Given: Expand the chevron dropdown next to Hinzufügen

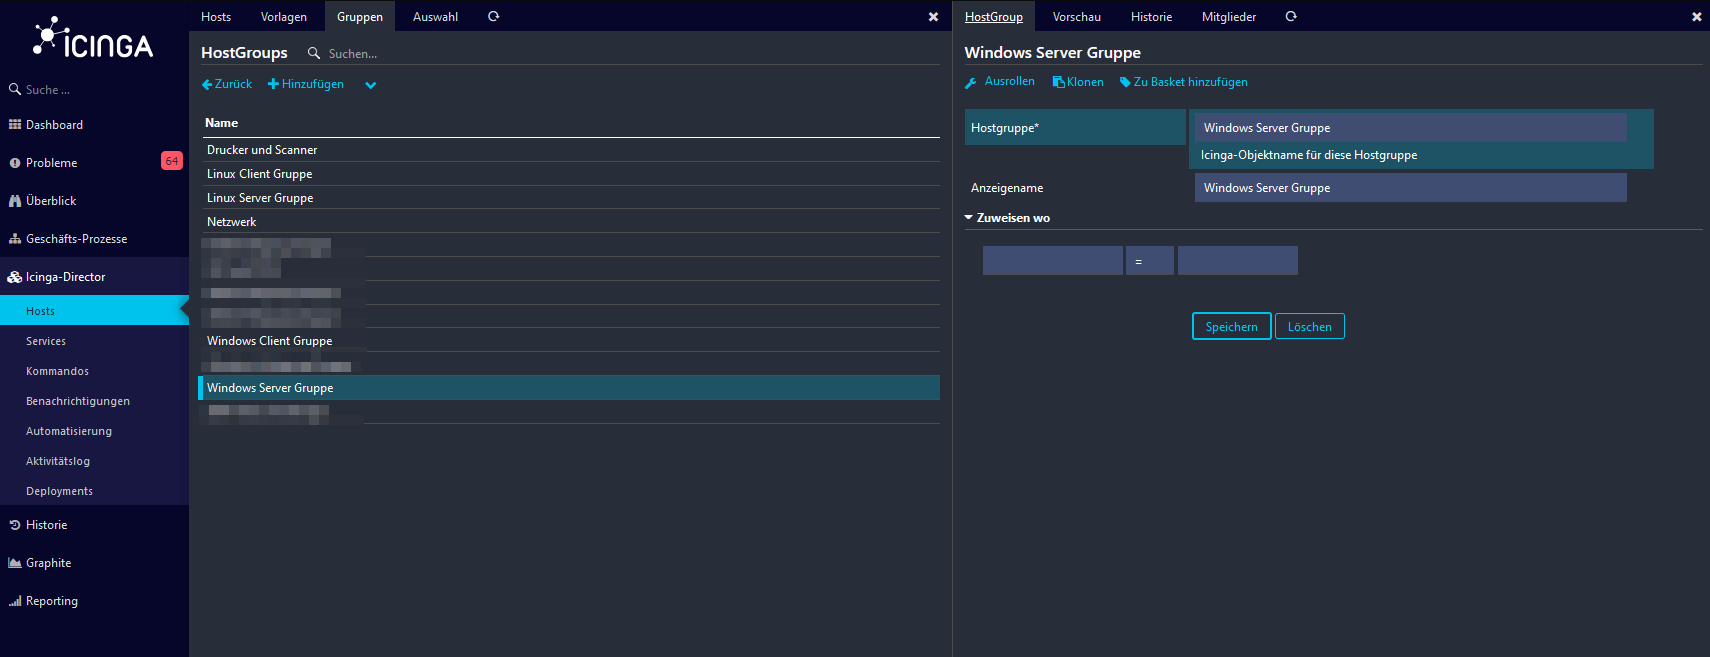Looking at the screenshot, I should [x=371, y=85].
